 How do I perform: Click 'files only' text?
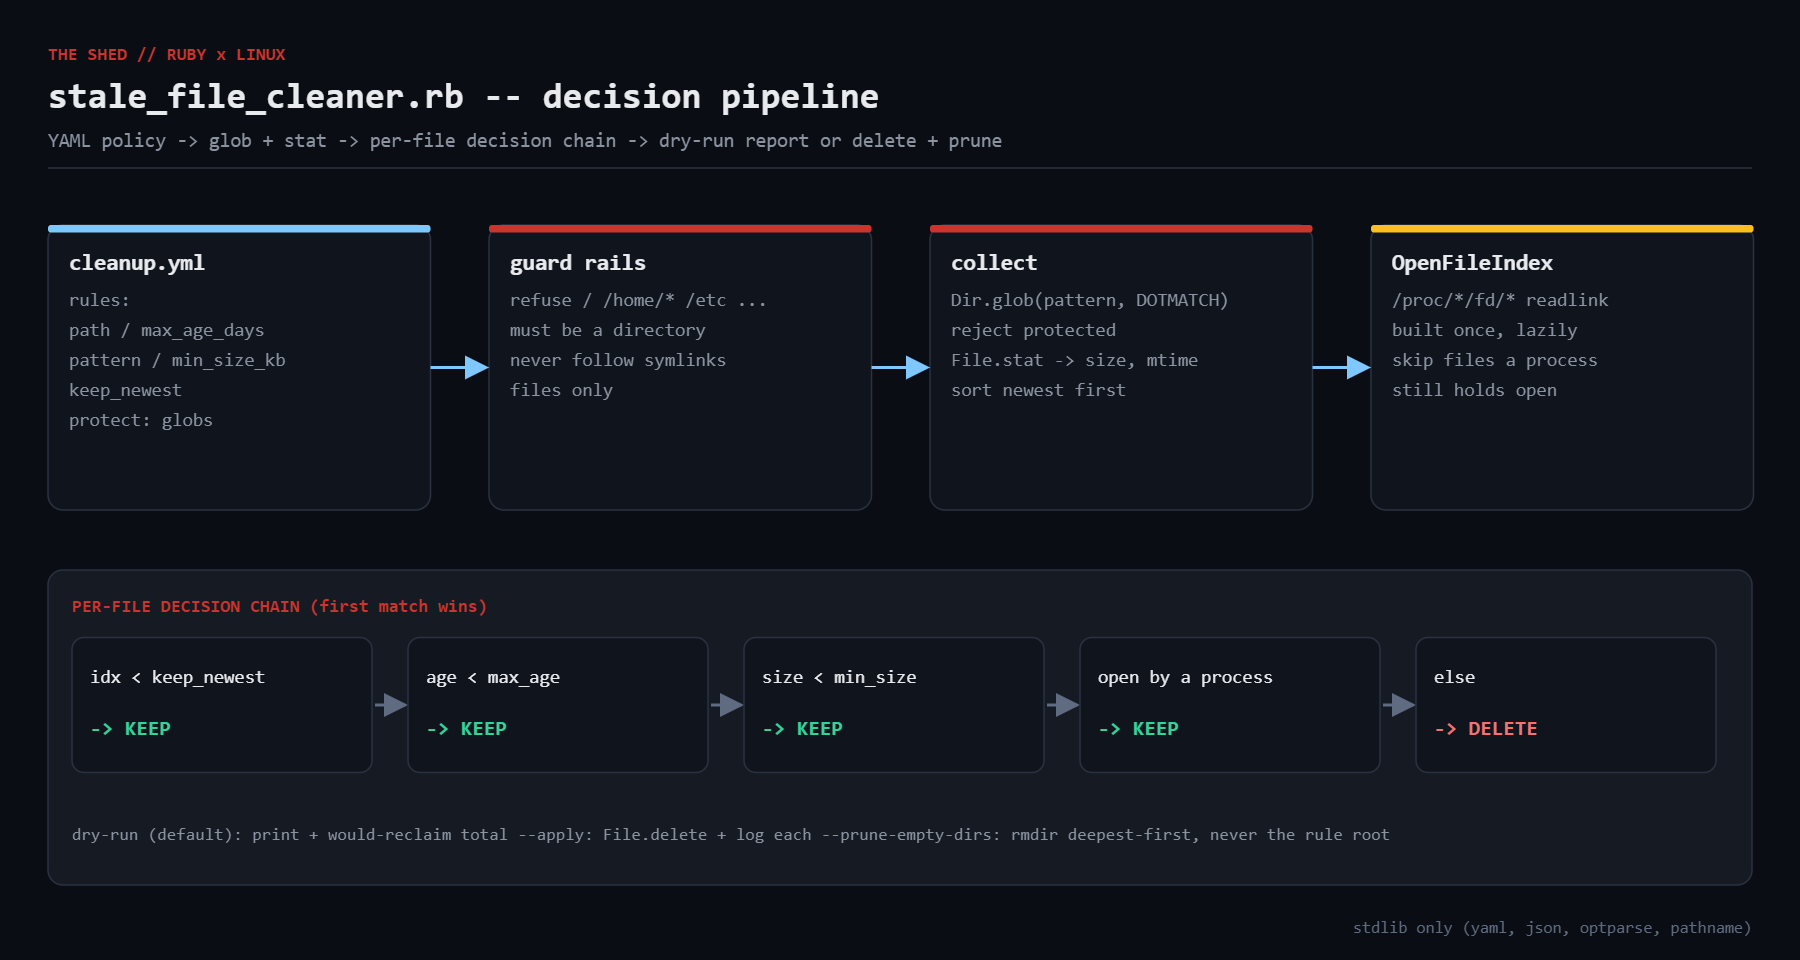pos(561,390)
